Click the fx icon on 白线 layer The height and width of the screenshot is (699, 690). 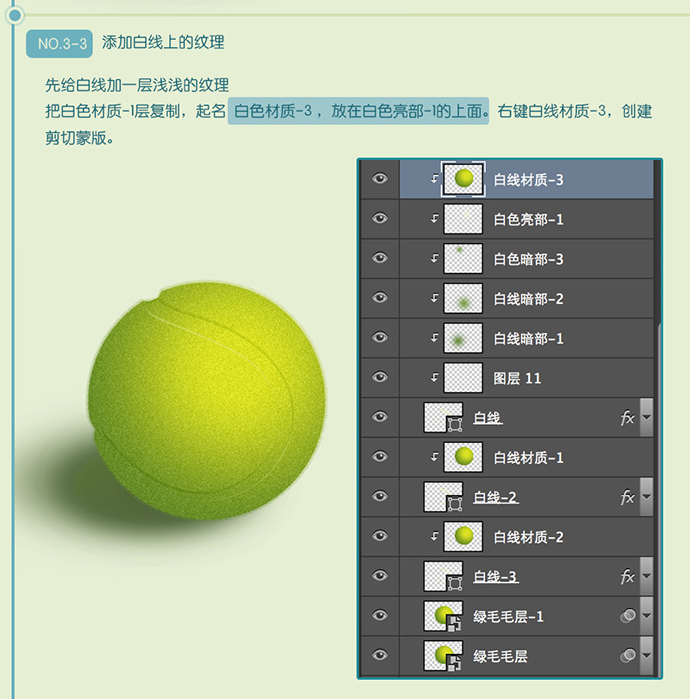pos(627,418)
